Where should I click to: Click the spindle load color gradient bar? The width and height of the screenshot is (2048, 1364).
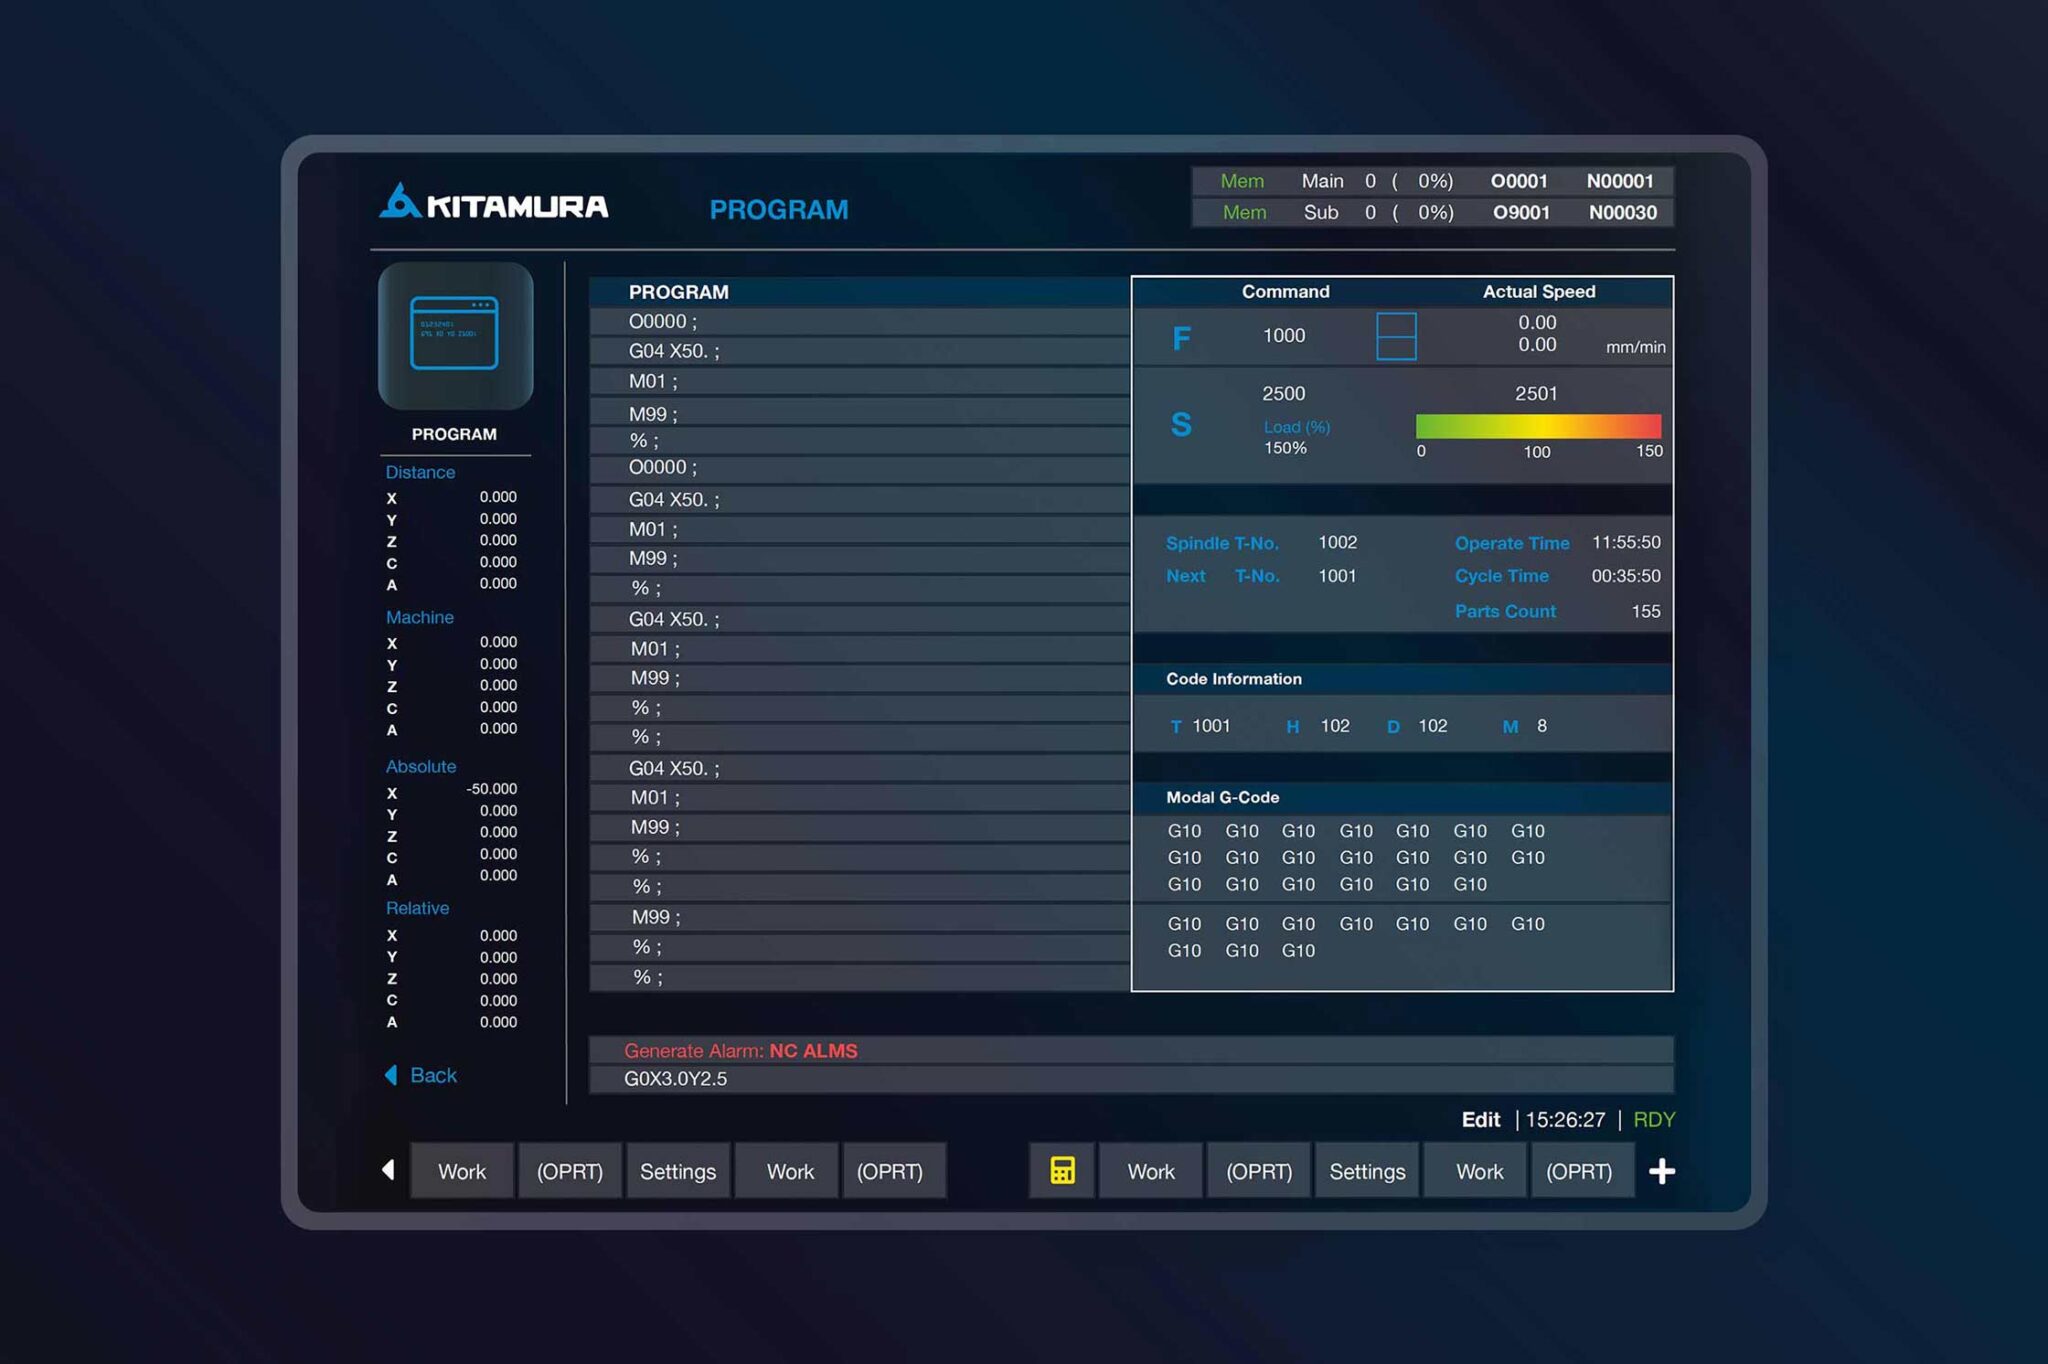pyautogui.click(x=1537, y=426)
